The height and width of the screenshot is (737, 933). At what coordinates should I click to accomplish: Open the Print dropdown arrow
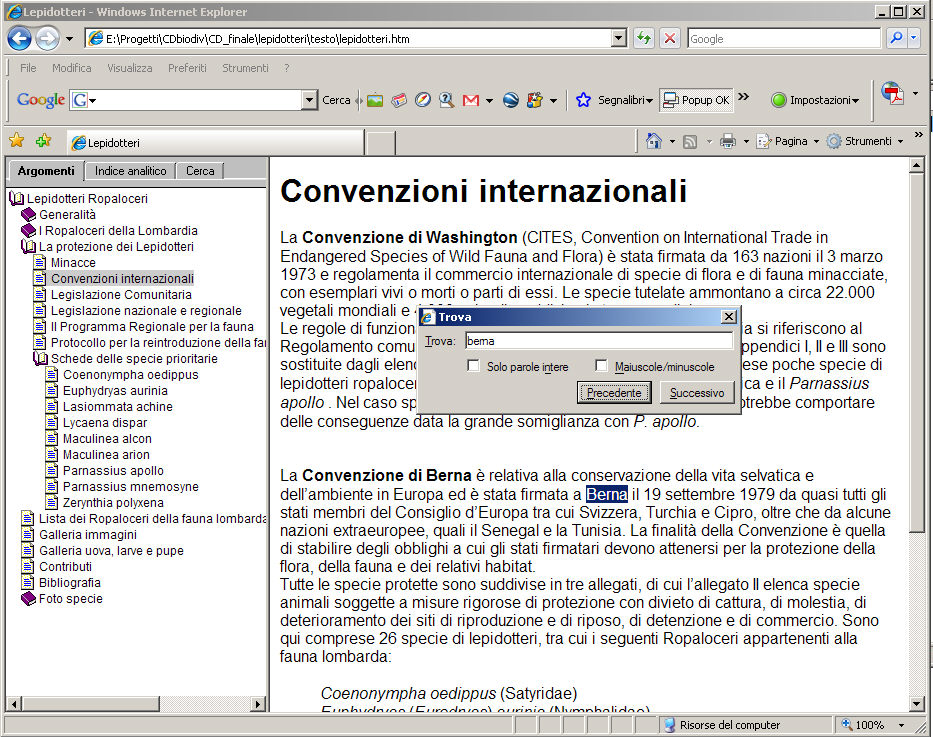coord(746,142)
